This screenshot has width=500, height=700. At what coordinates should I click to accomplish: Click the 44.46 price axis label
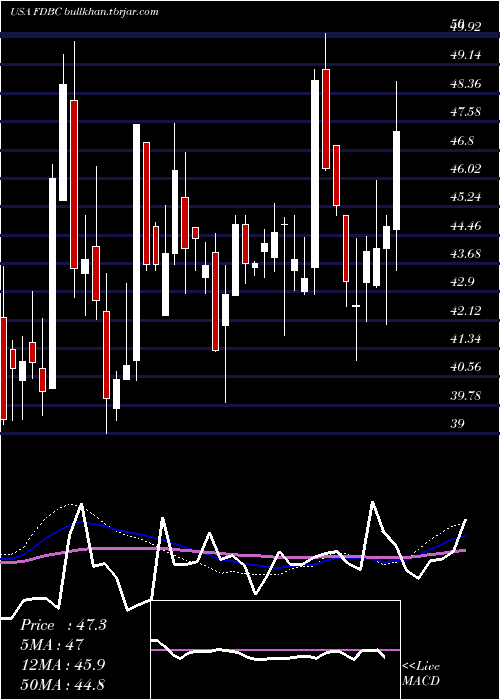[466, 226]
